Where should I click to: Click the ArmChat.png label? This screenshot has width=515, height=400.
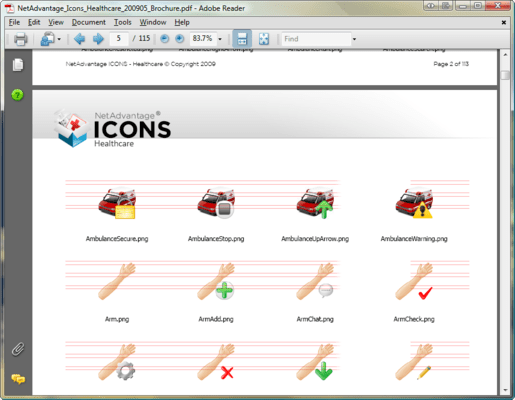pos(315,319)
